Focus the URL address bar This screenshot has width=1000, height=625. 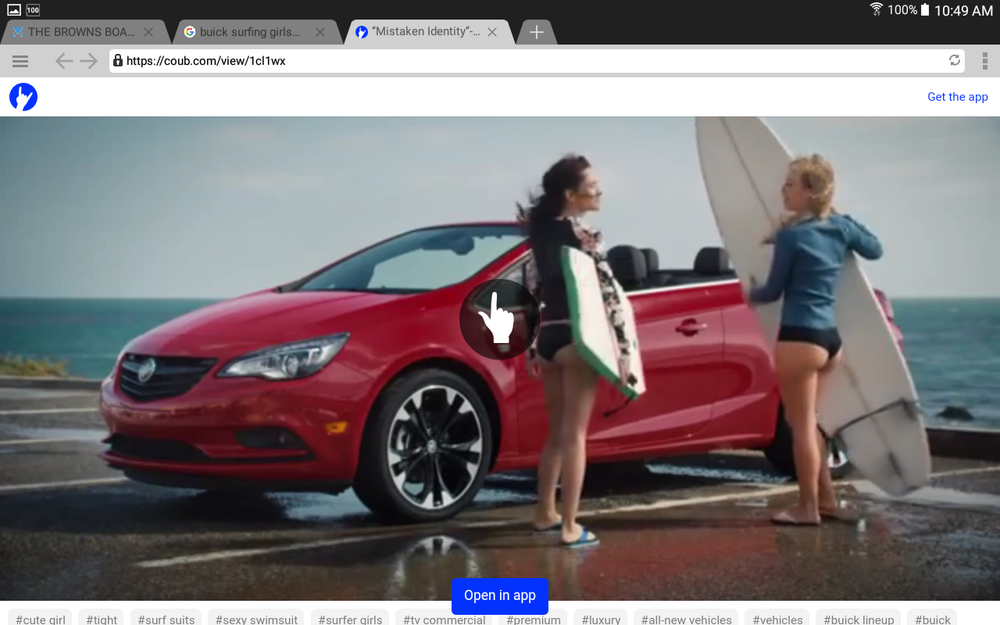point(536,61)
